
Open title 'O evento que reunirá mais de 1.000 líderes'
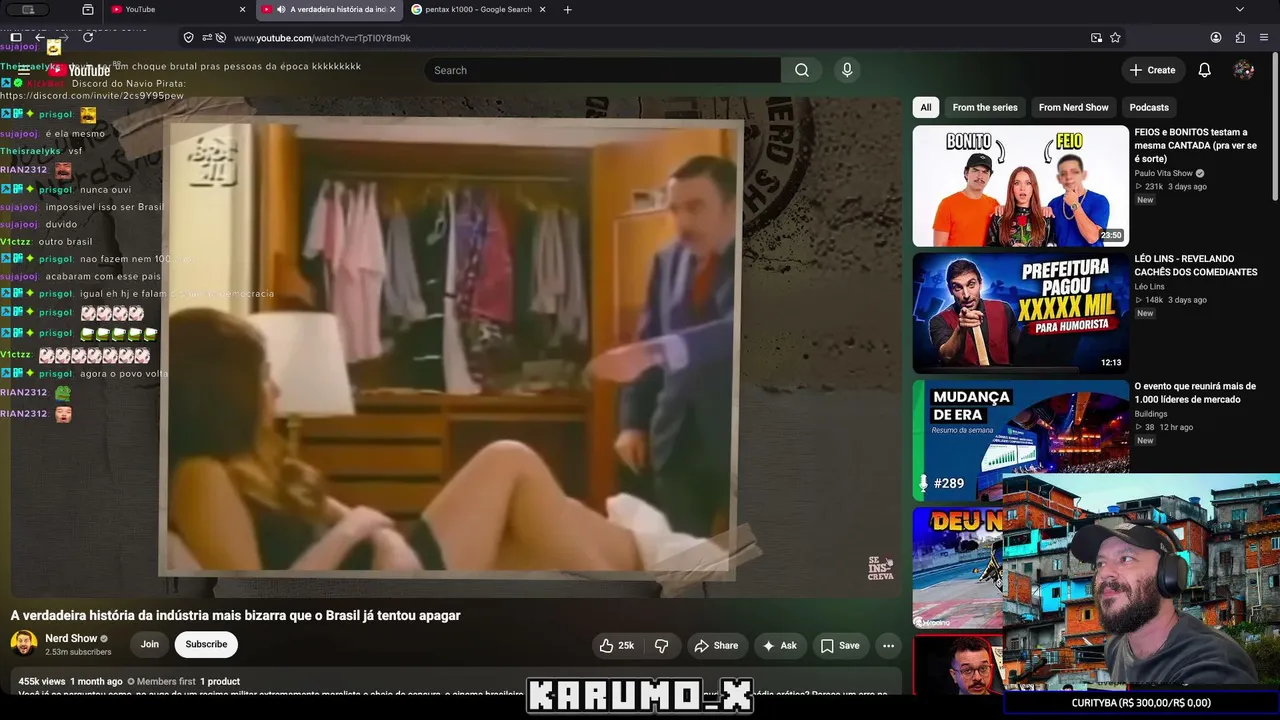click(x=1196, y=393)
